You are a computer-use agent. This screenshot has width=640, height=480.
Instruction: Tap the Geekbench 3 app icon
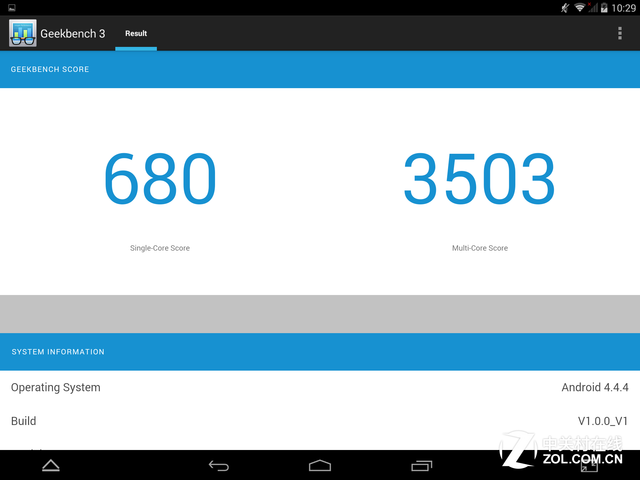tap(22, 33)
